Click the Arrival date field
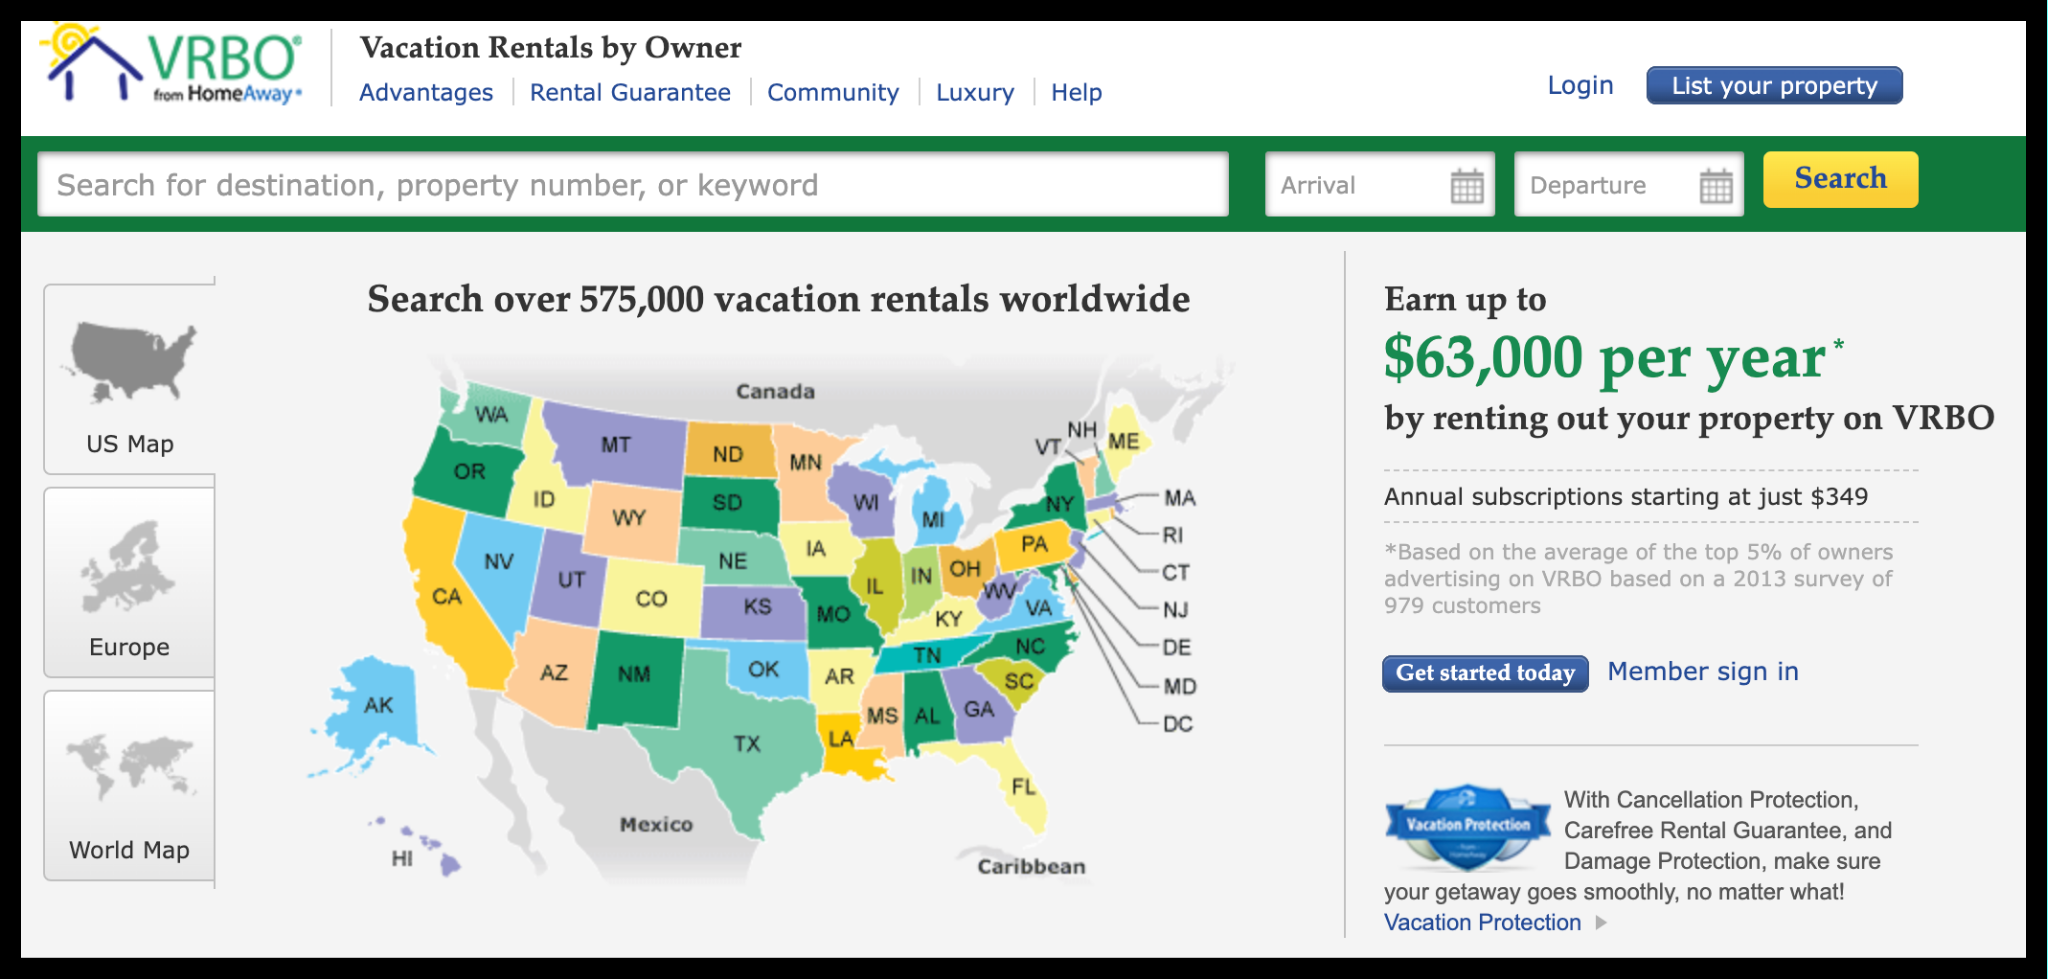The image size is (2048, 979). (1380, 185)
